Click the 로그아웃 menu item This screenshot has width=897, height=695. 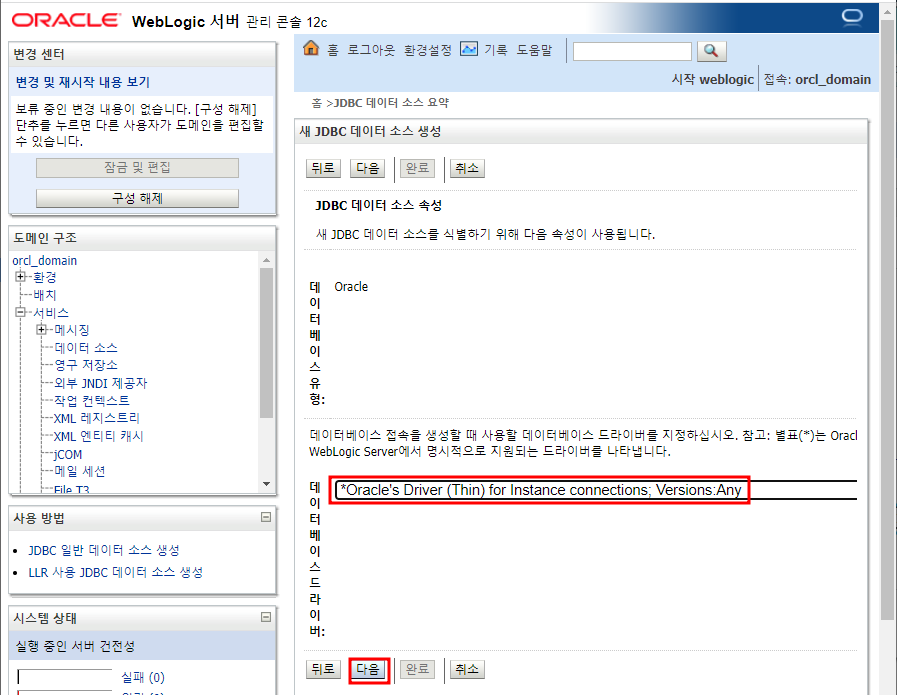371,50
